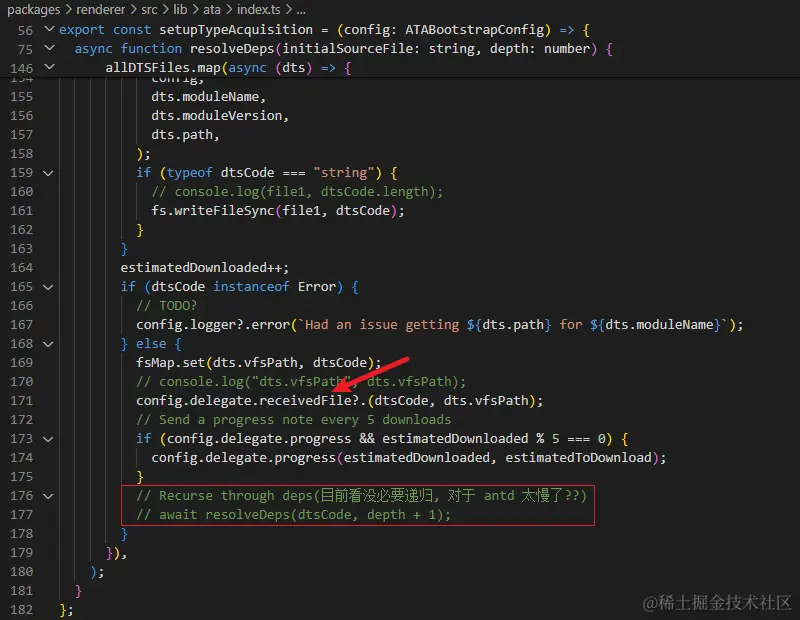This screenshot has height=620, width=800.
Task: Click line number 171 in the gutter
Action: click(x=21, y=401)
